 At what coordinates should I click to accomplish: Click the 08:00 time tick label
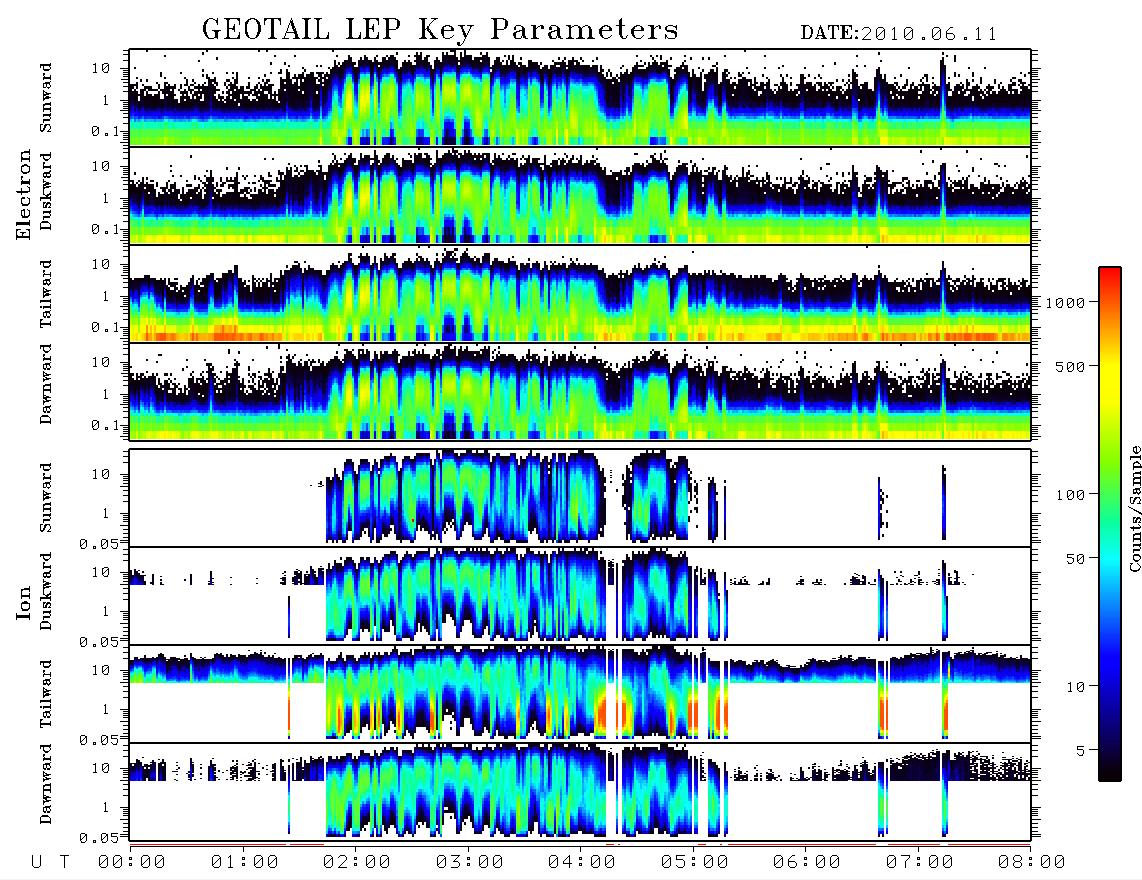click(x=1031, y=862)
